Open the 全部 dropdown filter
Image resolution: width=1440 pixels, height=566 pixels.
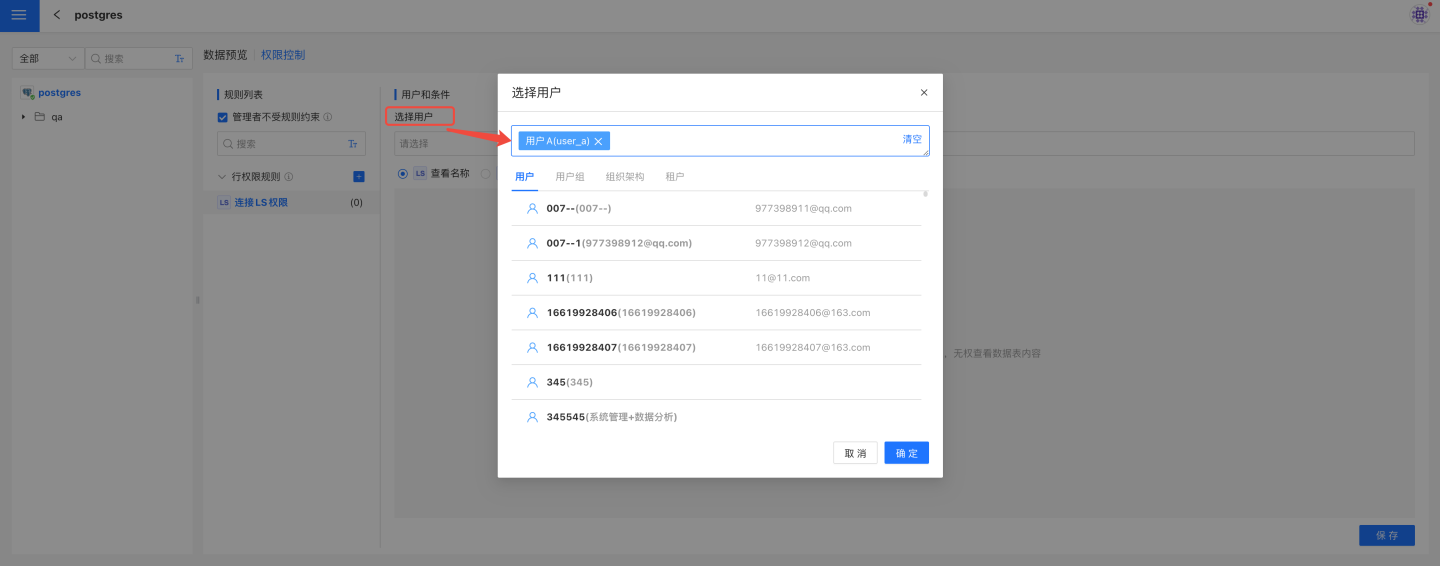pyautogui.click(x=47, y=59)
